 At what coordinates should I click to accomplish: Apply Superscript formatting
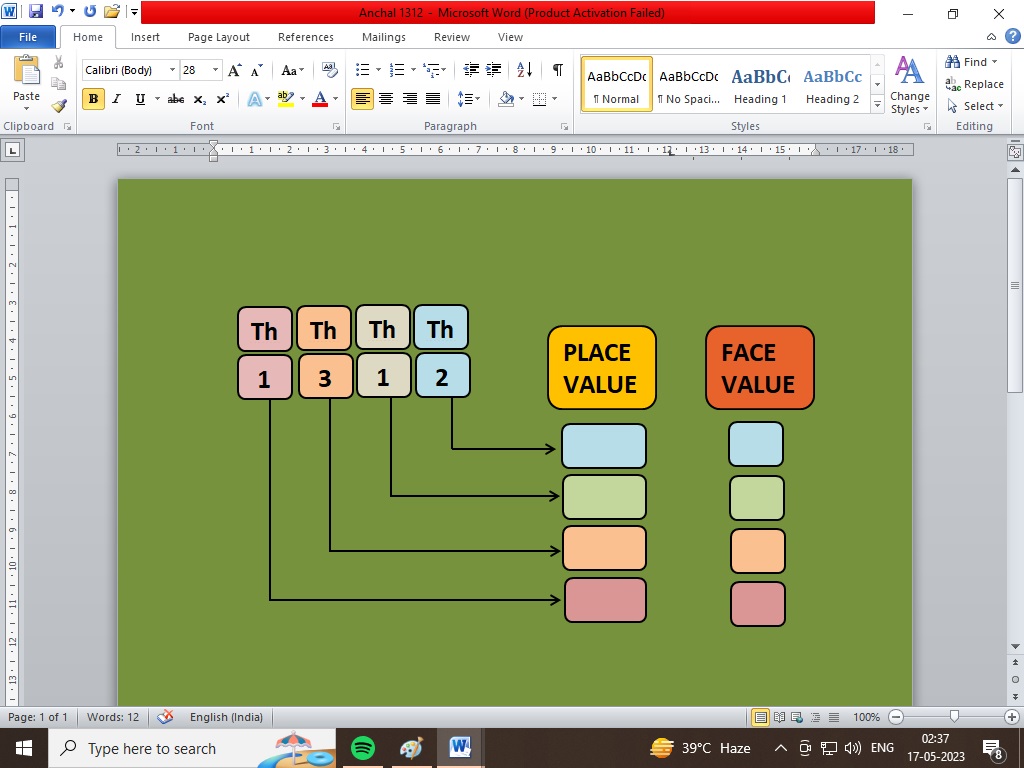tap(222, 99)
